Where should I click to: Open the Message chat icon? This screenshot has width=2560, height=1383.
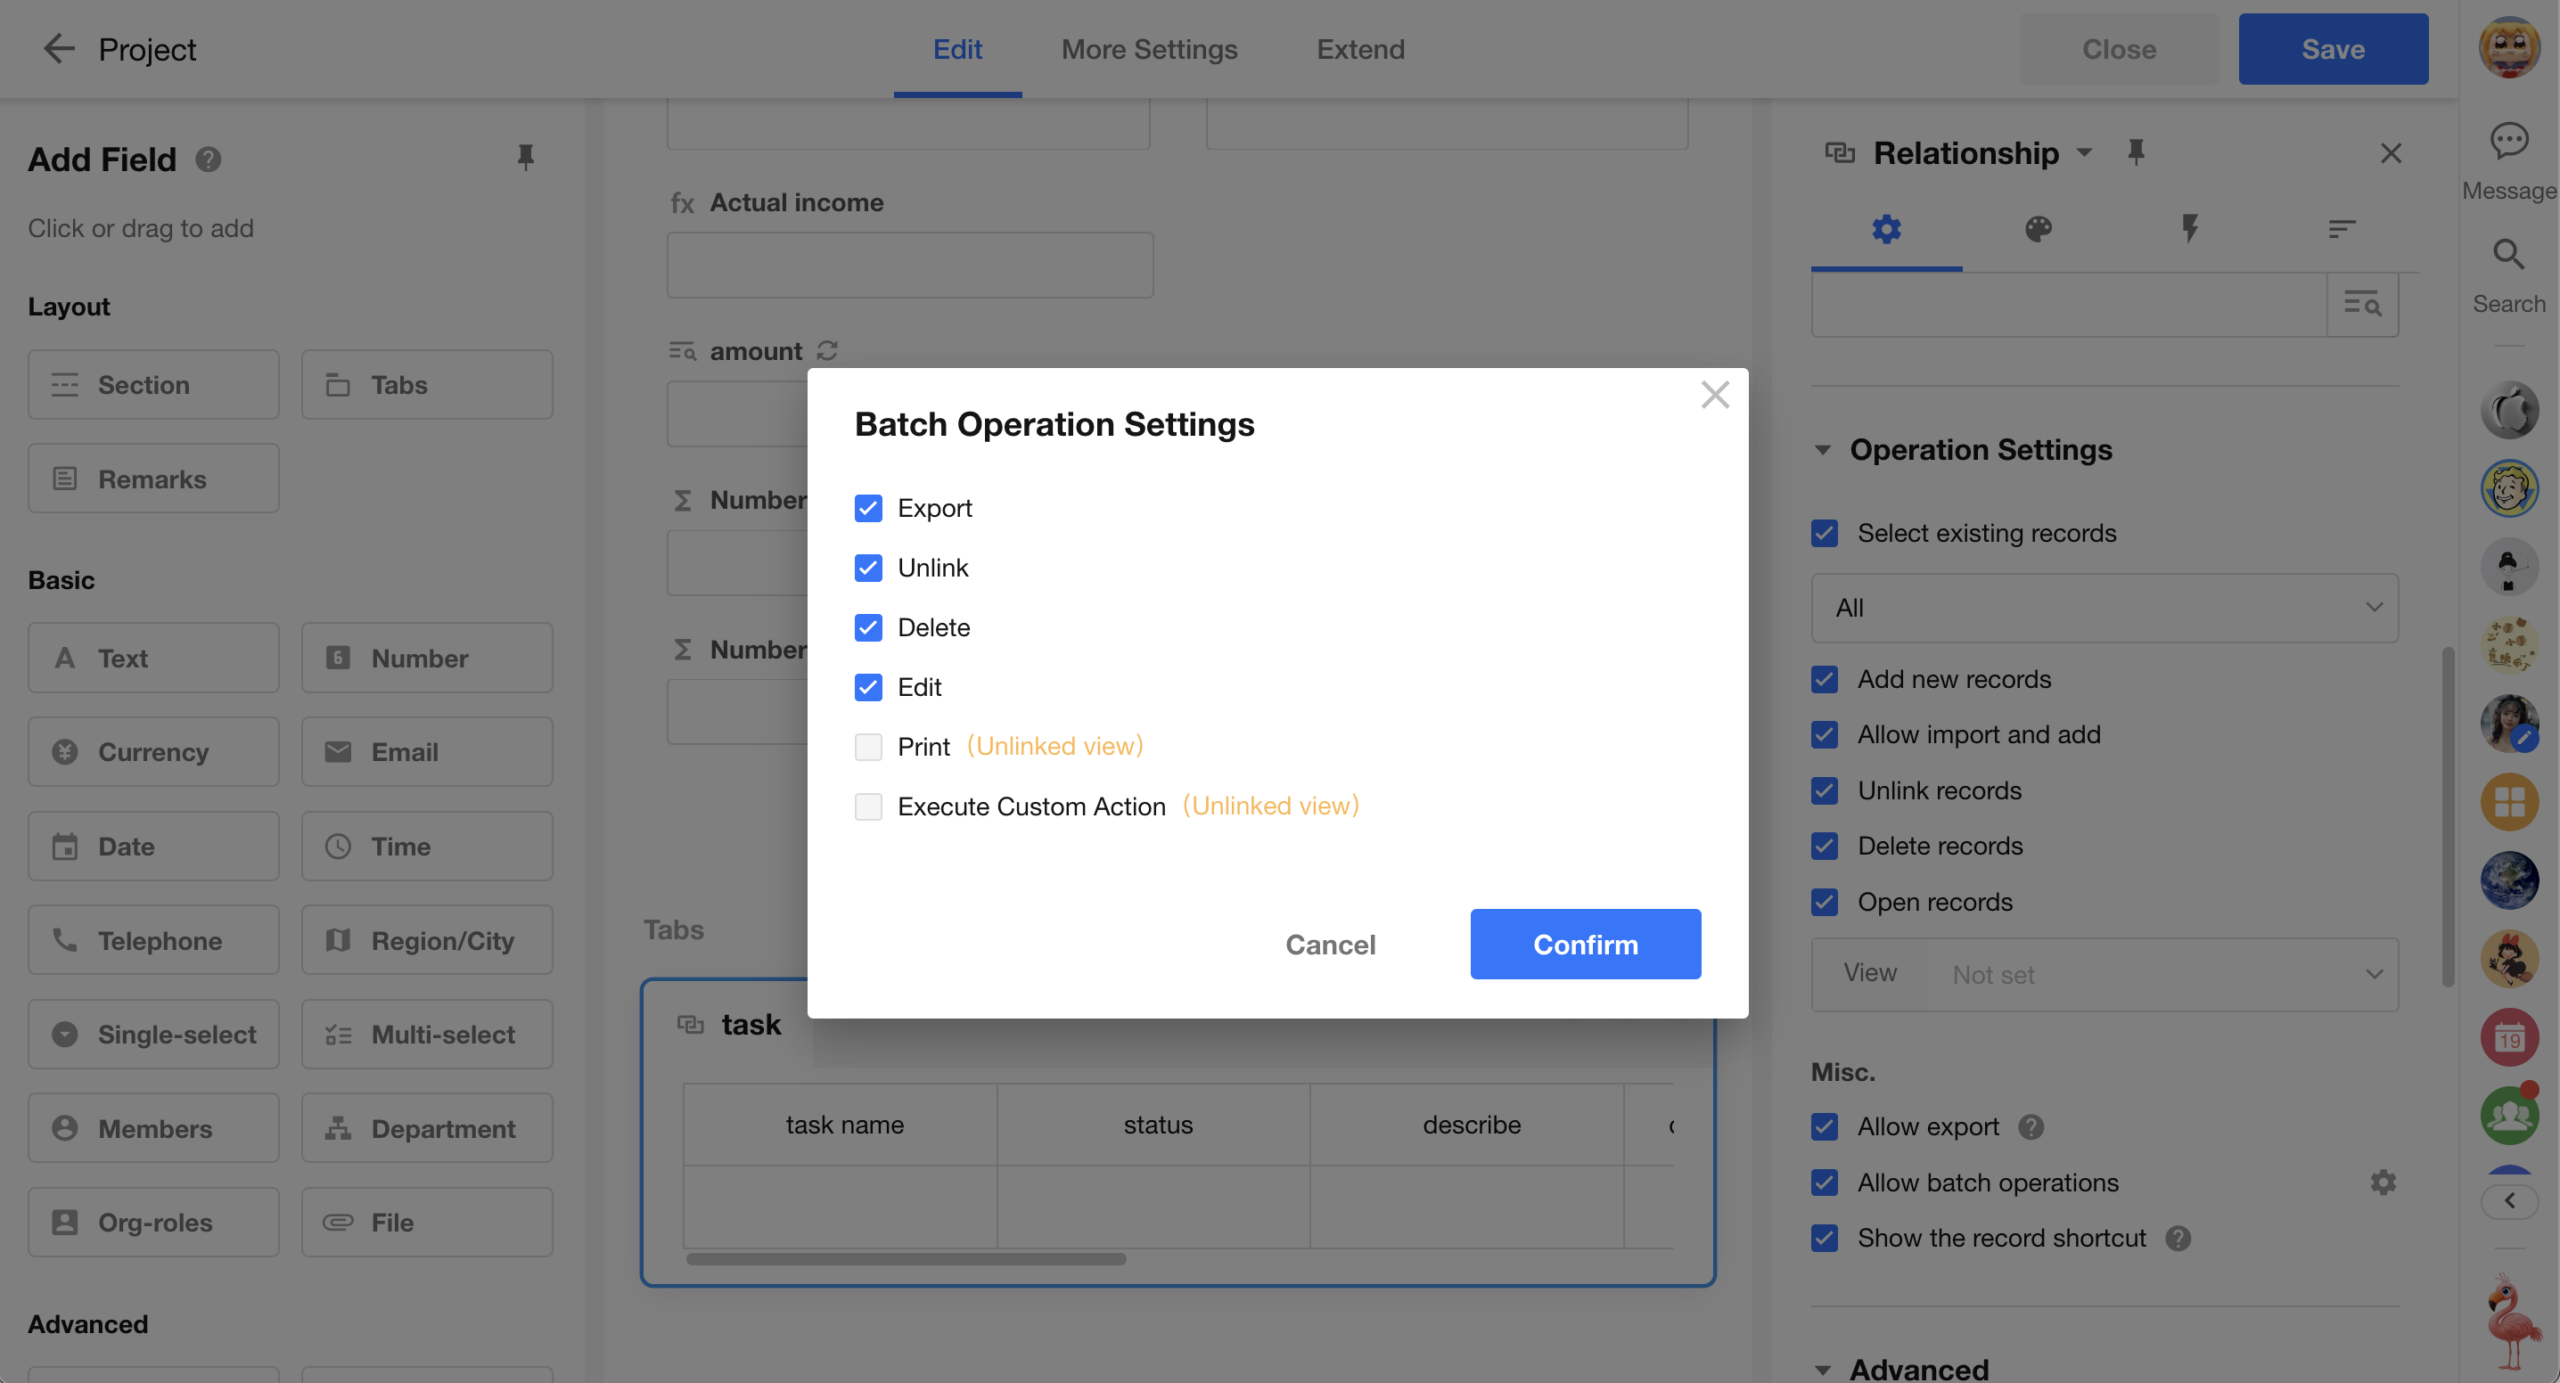tap(2508, 141)
